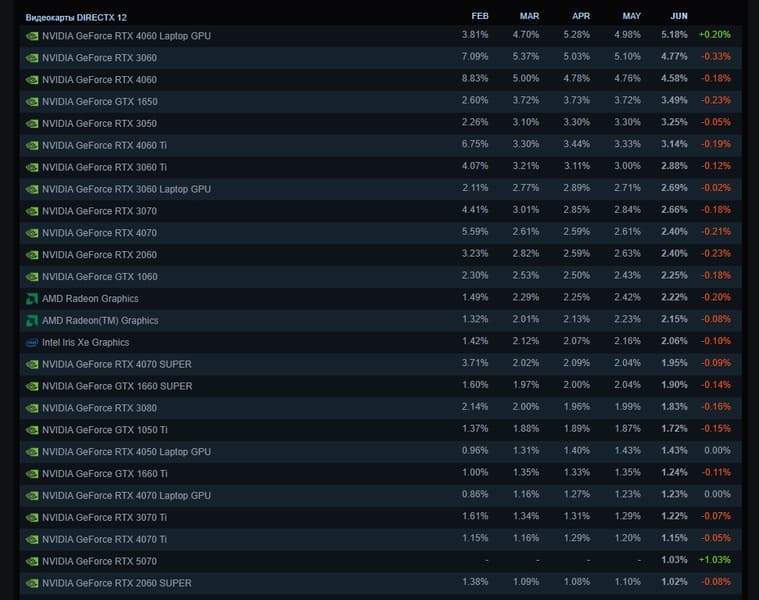Click the Intel logo beside Iris Xe Graphics
This screenshot has height=600, width=759.
(x=32, y=342)
